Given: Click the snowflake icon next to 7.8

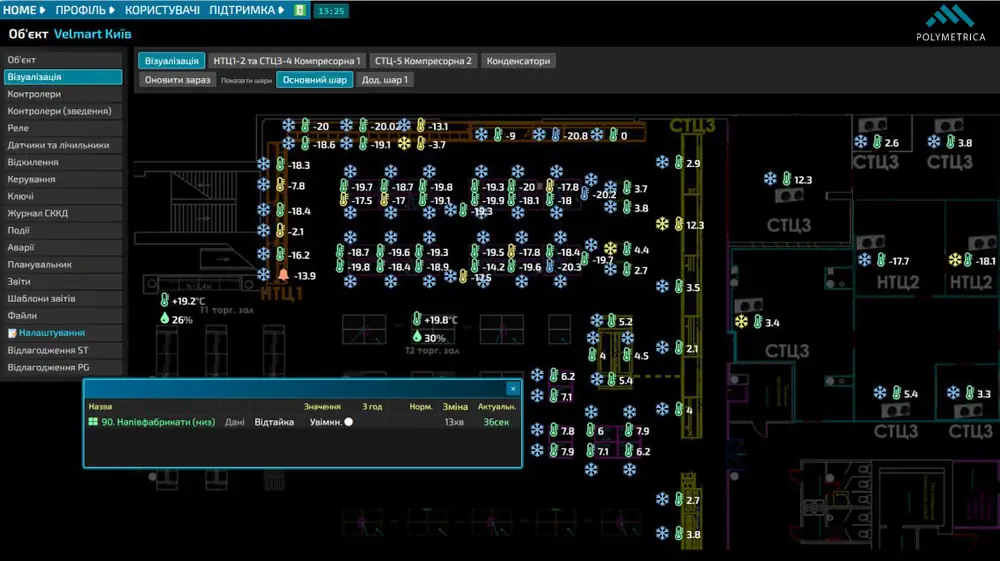Looking at the screenshot, I should [538, 430].
